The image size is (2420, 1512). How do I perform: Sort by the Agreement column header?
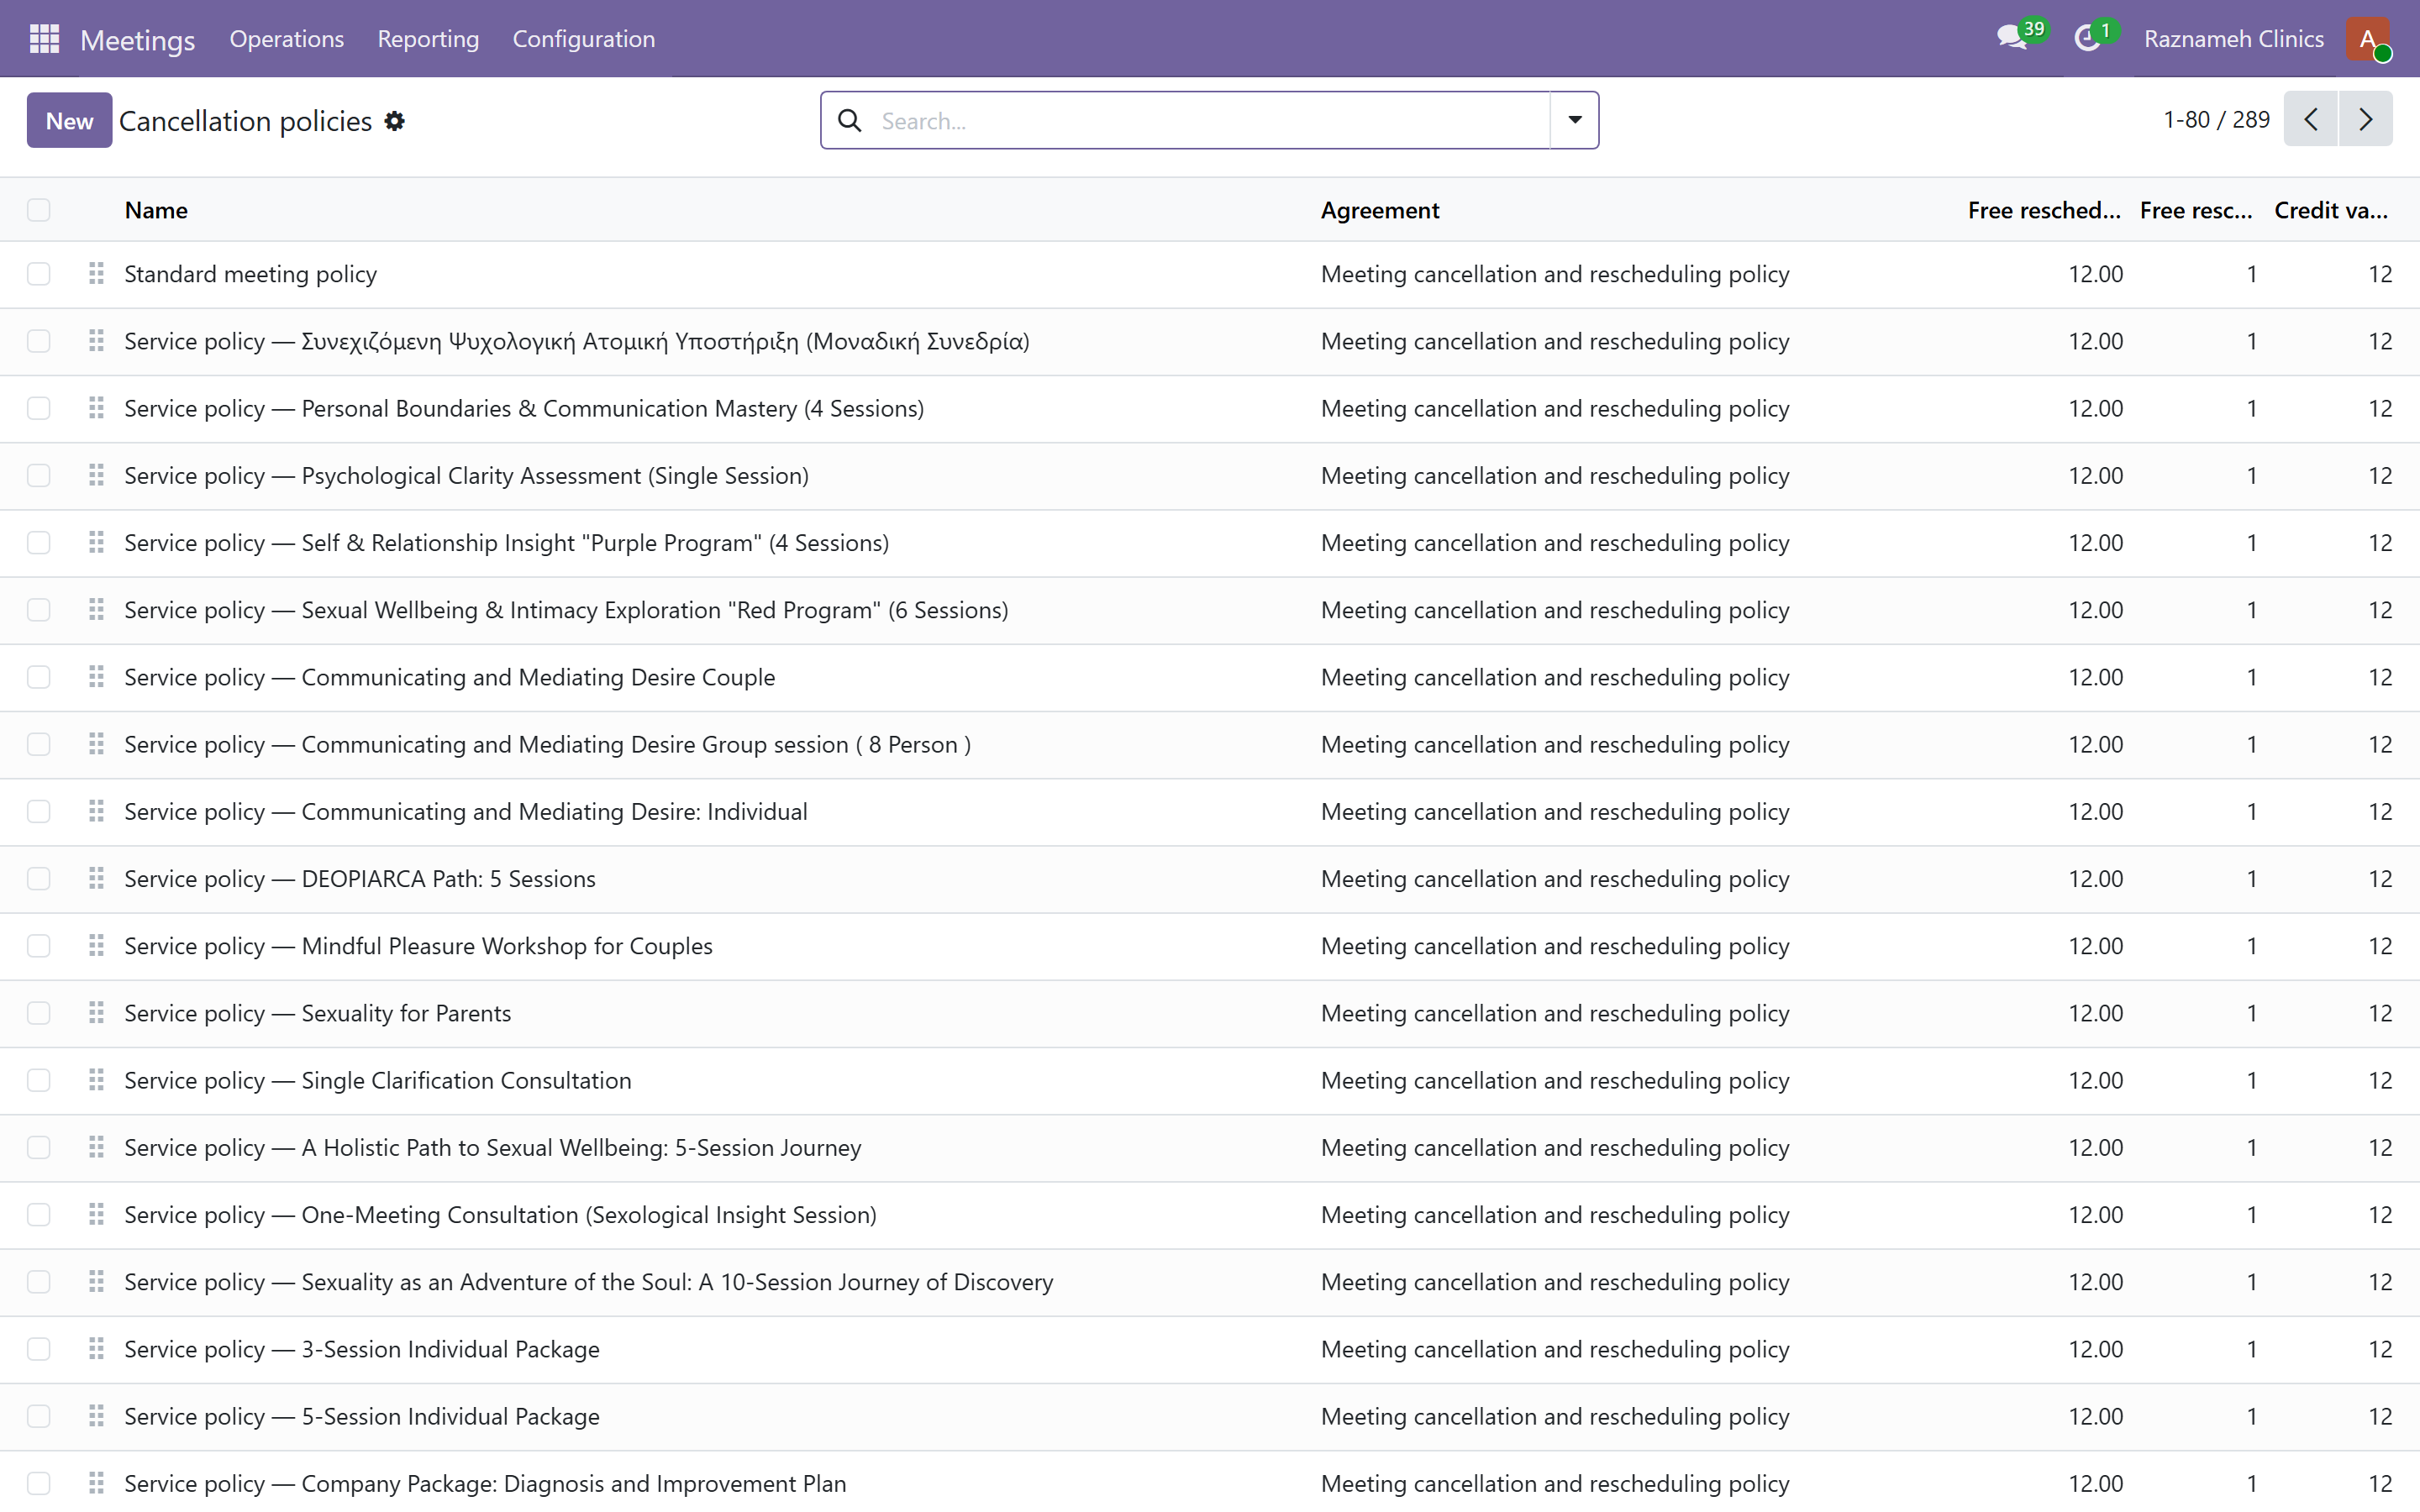(x=1380, y=210)
